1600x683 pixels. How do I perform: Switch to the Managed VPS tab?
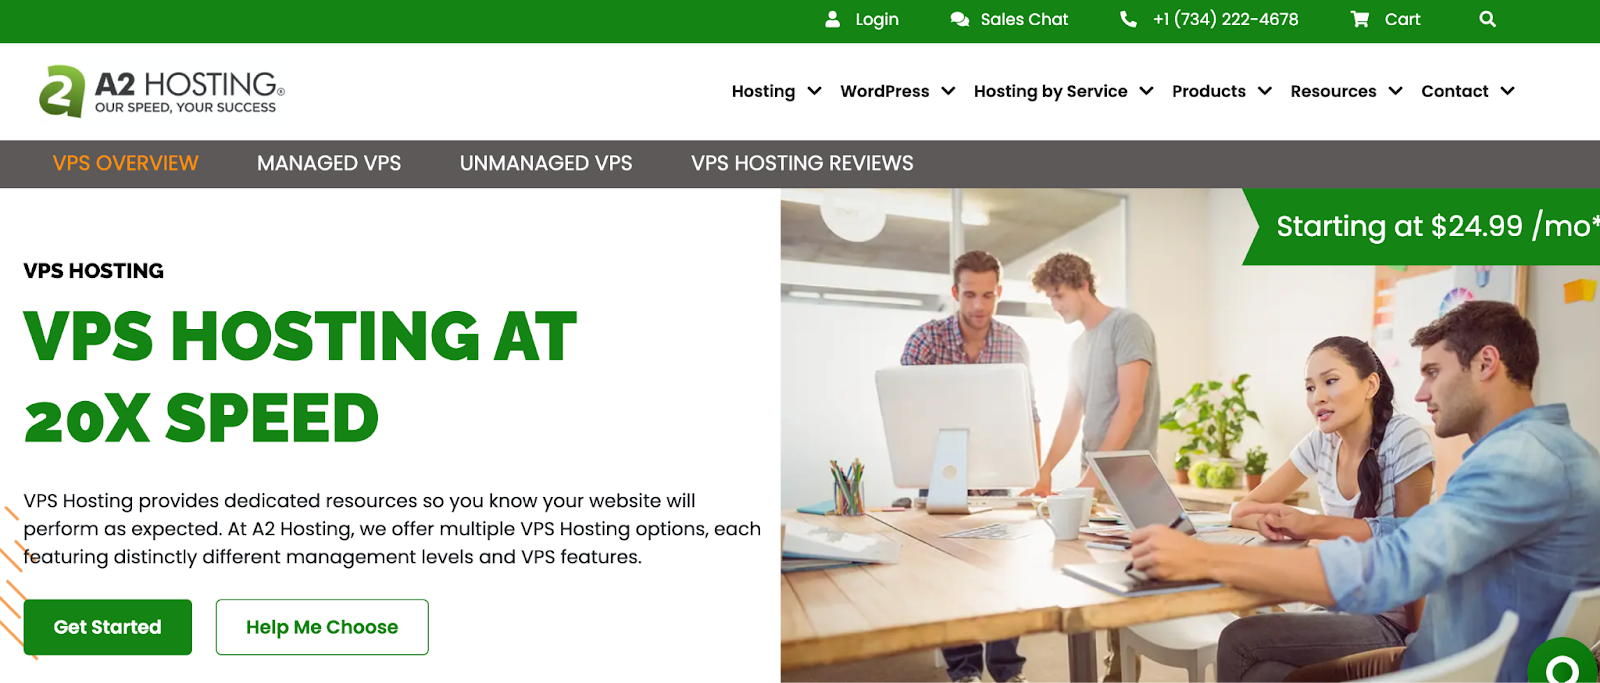[x=329, y=163]
